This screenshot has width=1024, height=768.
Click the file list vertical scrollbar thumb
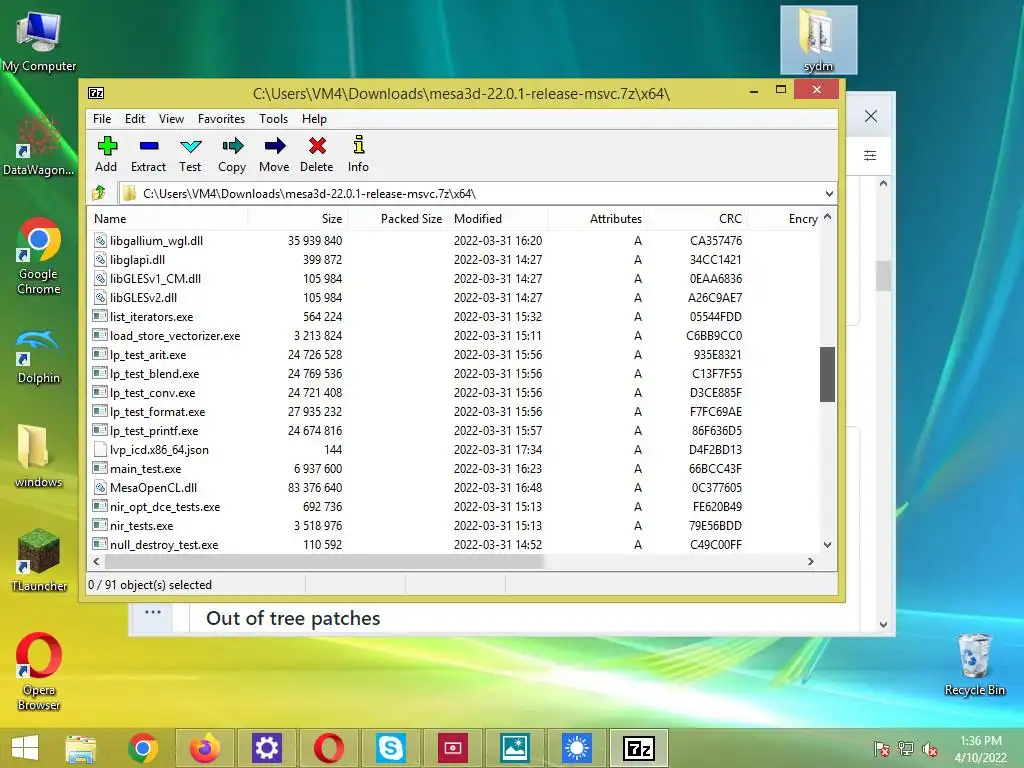pyautogui.click(x=827, y=374)
